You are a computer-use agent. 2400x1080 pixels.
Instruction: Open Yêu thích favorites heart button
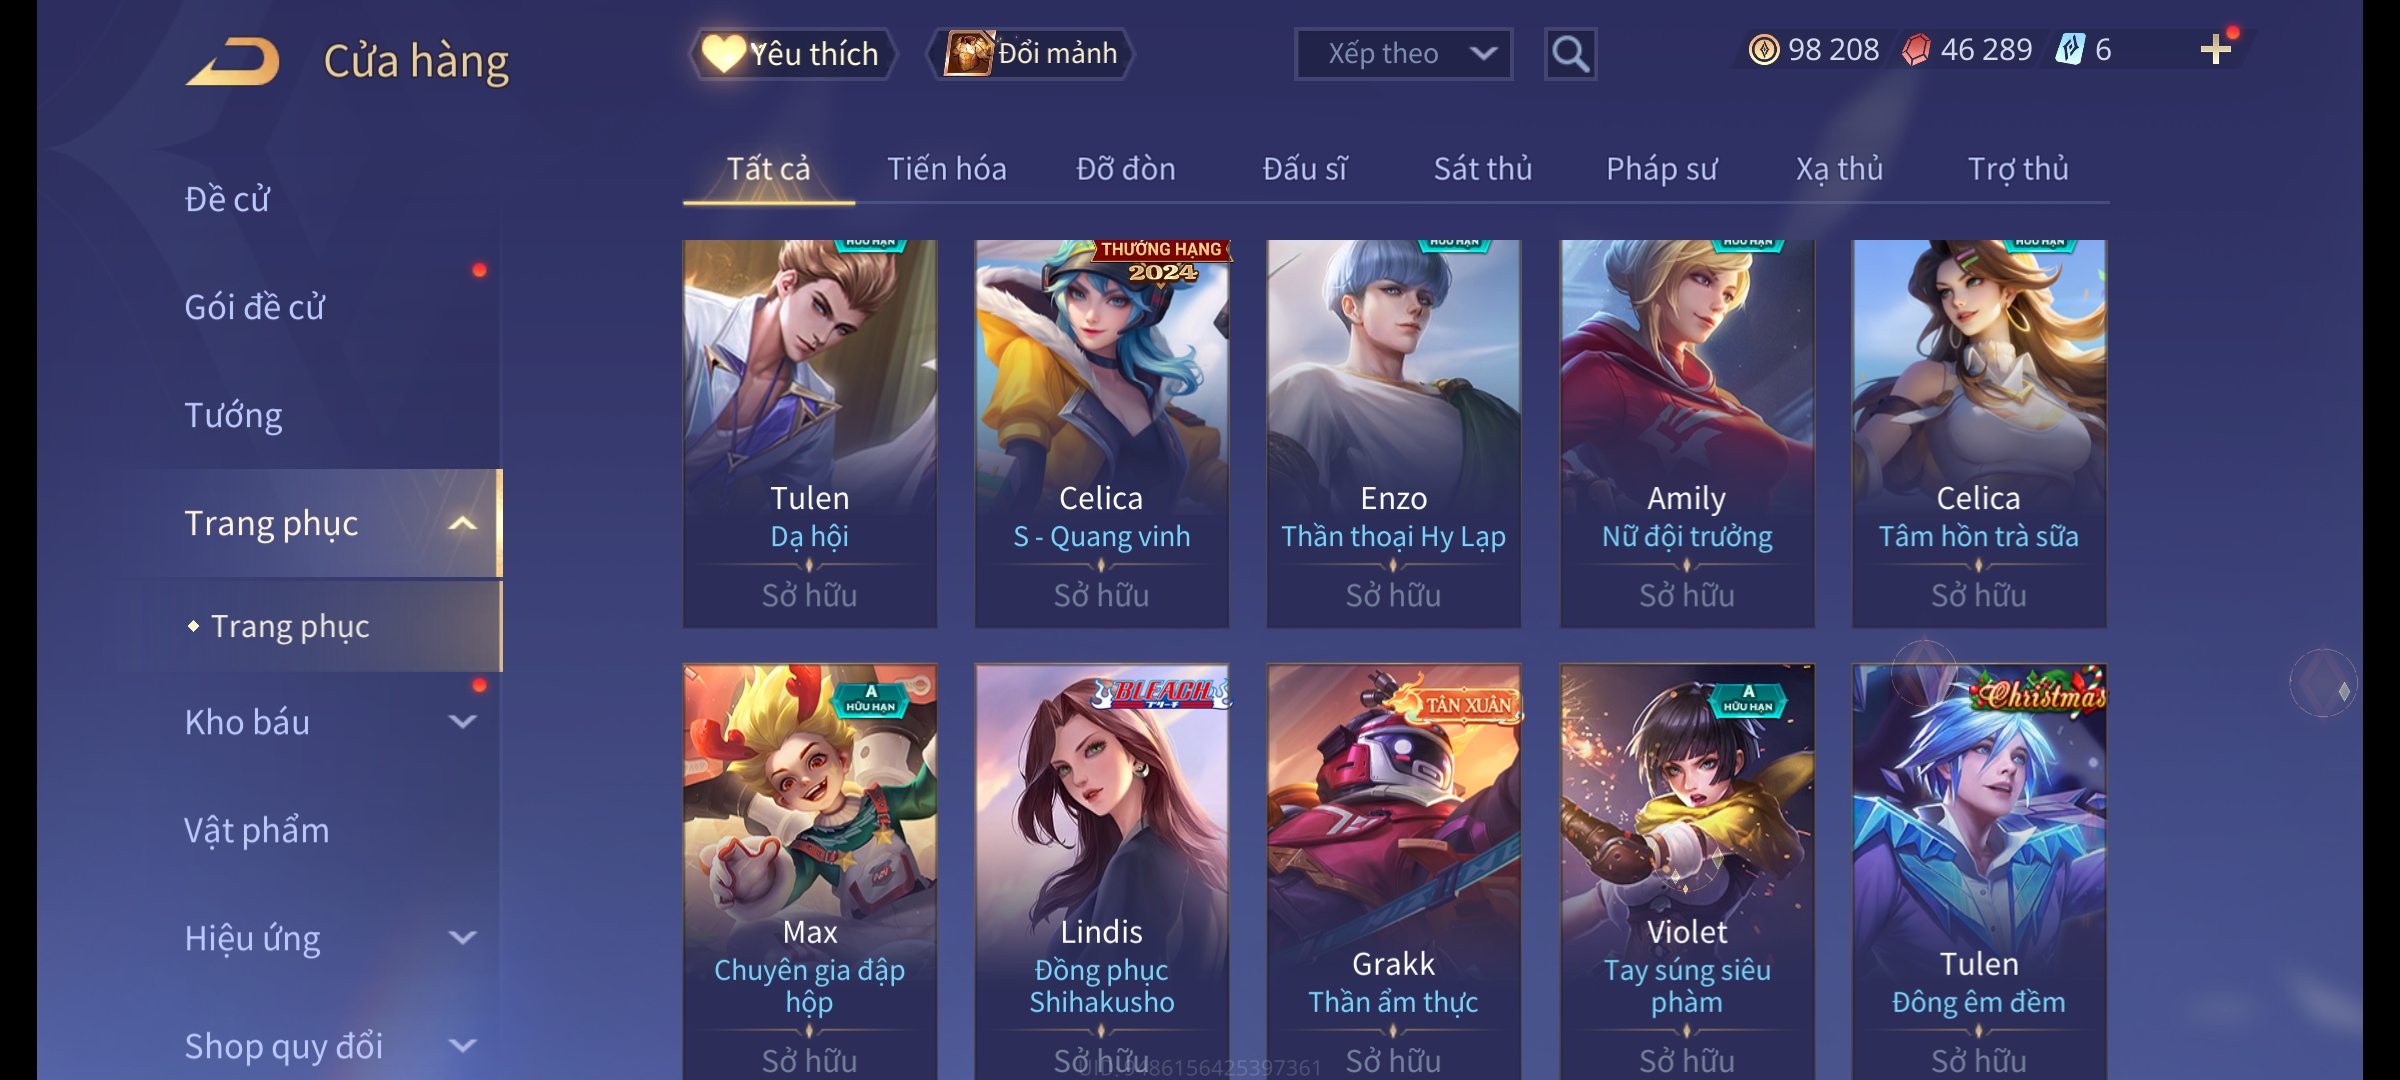(792, 54)
